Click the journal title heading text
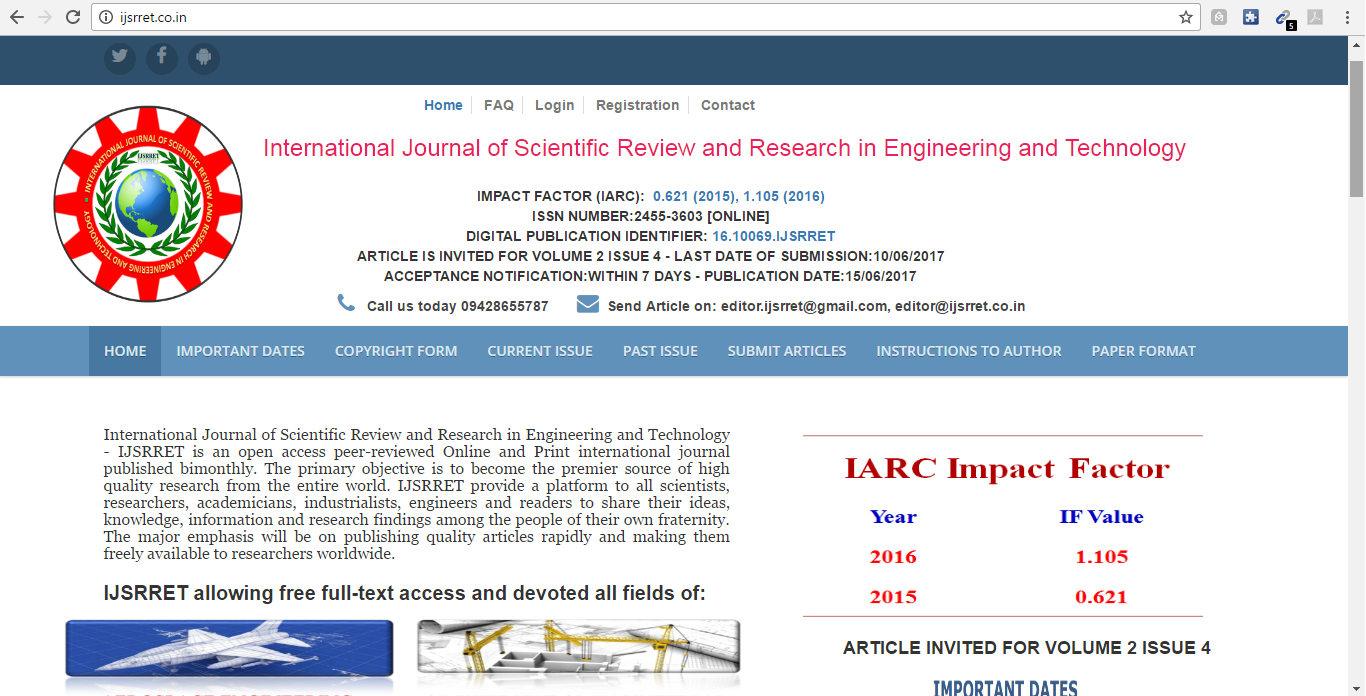Viewport: 1366px width, 696px height. (x=724, y=148)
